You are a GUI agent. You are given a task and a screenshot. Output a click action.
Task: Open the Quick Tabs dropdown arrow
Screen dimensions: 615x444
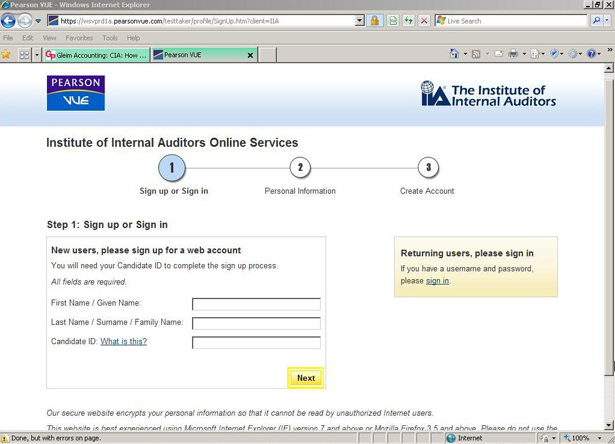(37, 55)
